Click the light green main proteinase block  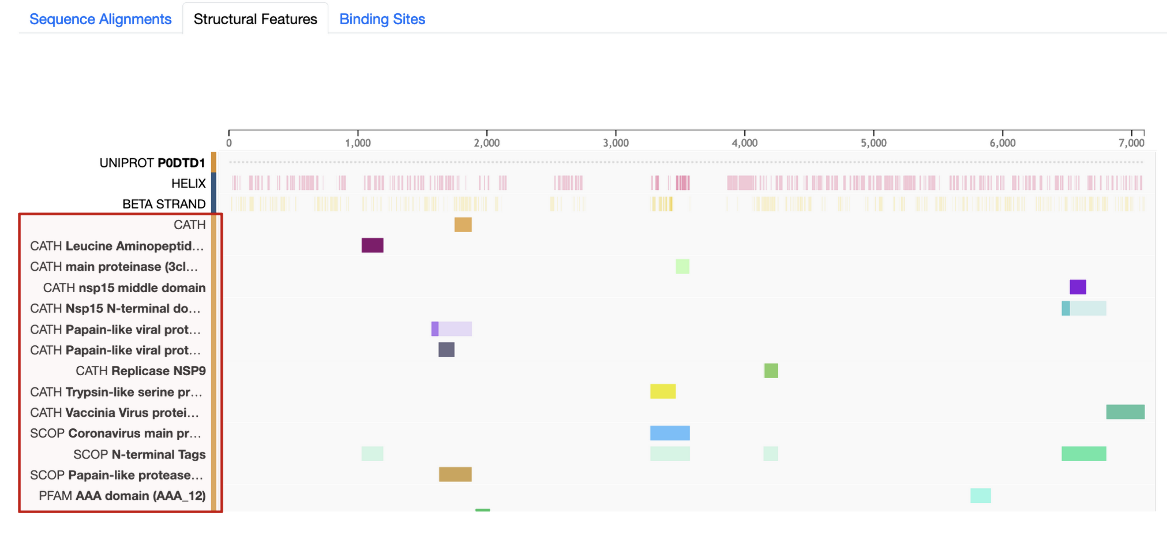[682, 266]
